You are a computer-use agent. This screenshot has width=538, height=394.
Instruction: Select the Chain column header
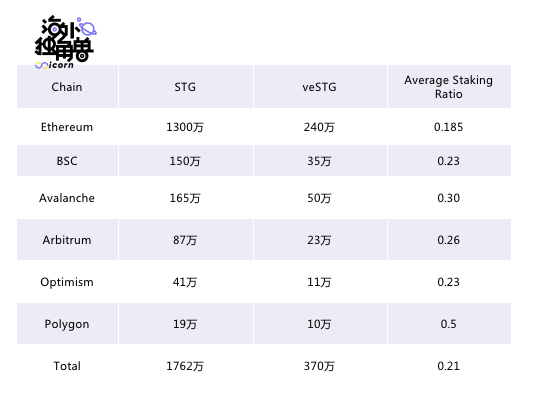coord(67,87)
